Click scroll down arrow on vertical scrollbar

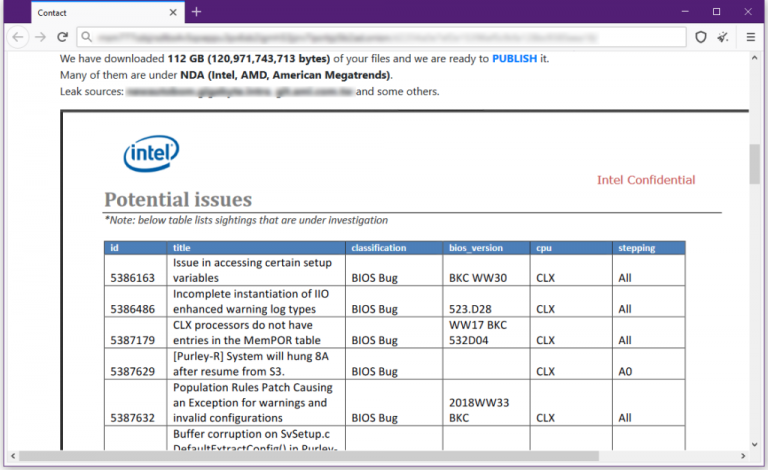coord(756,443)
